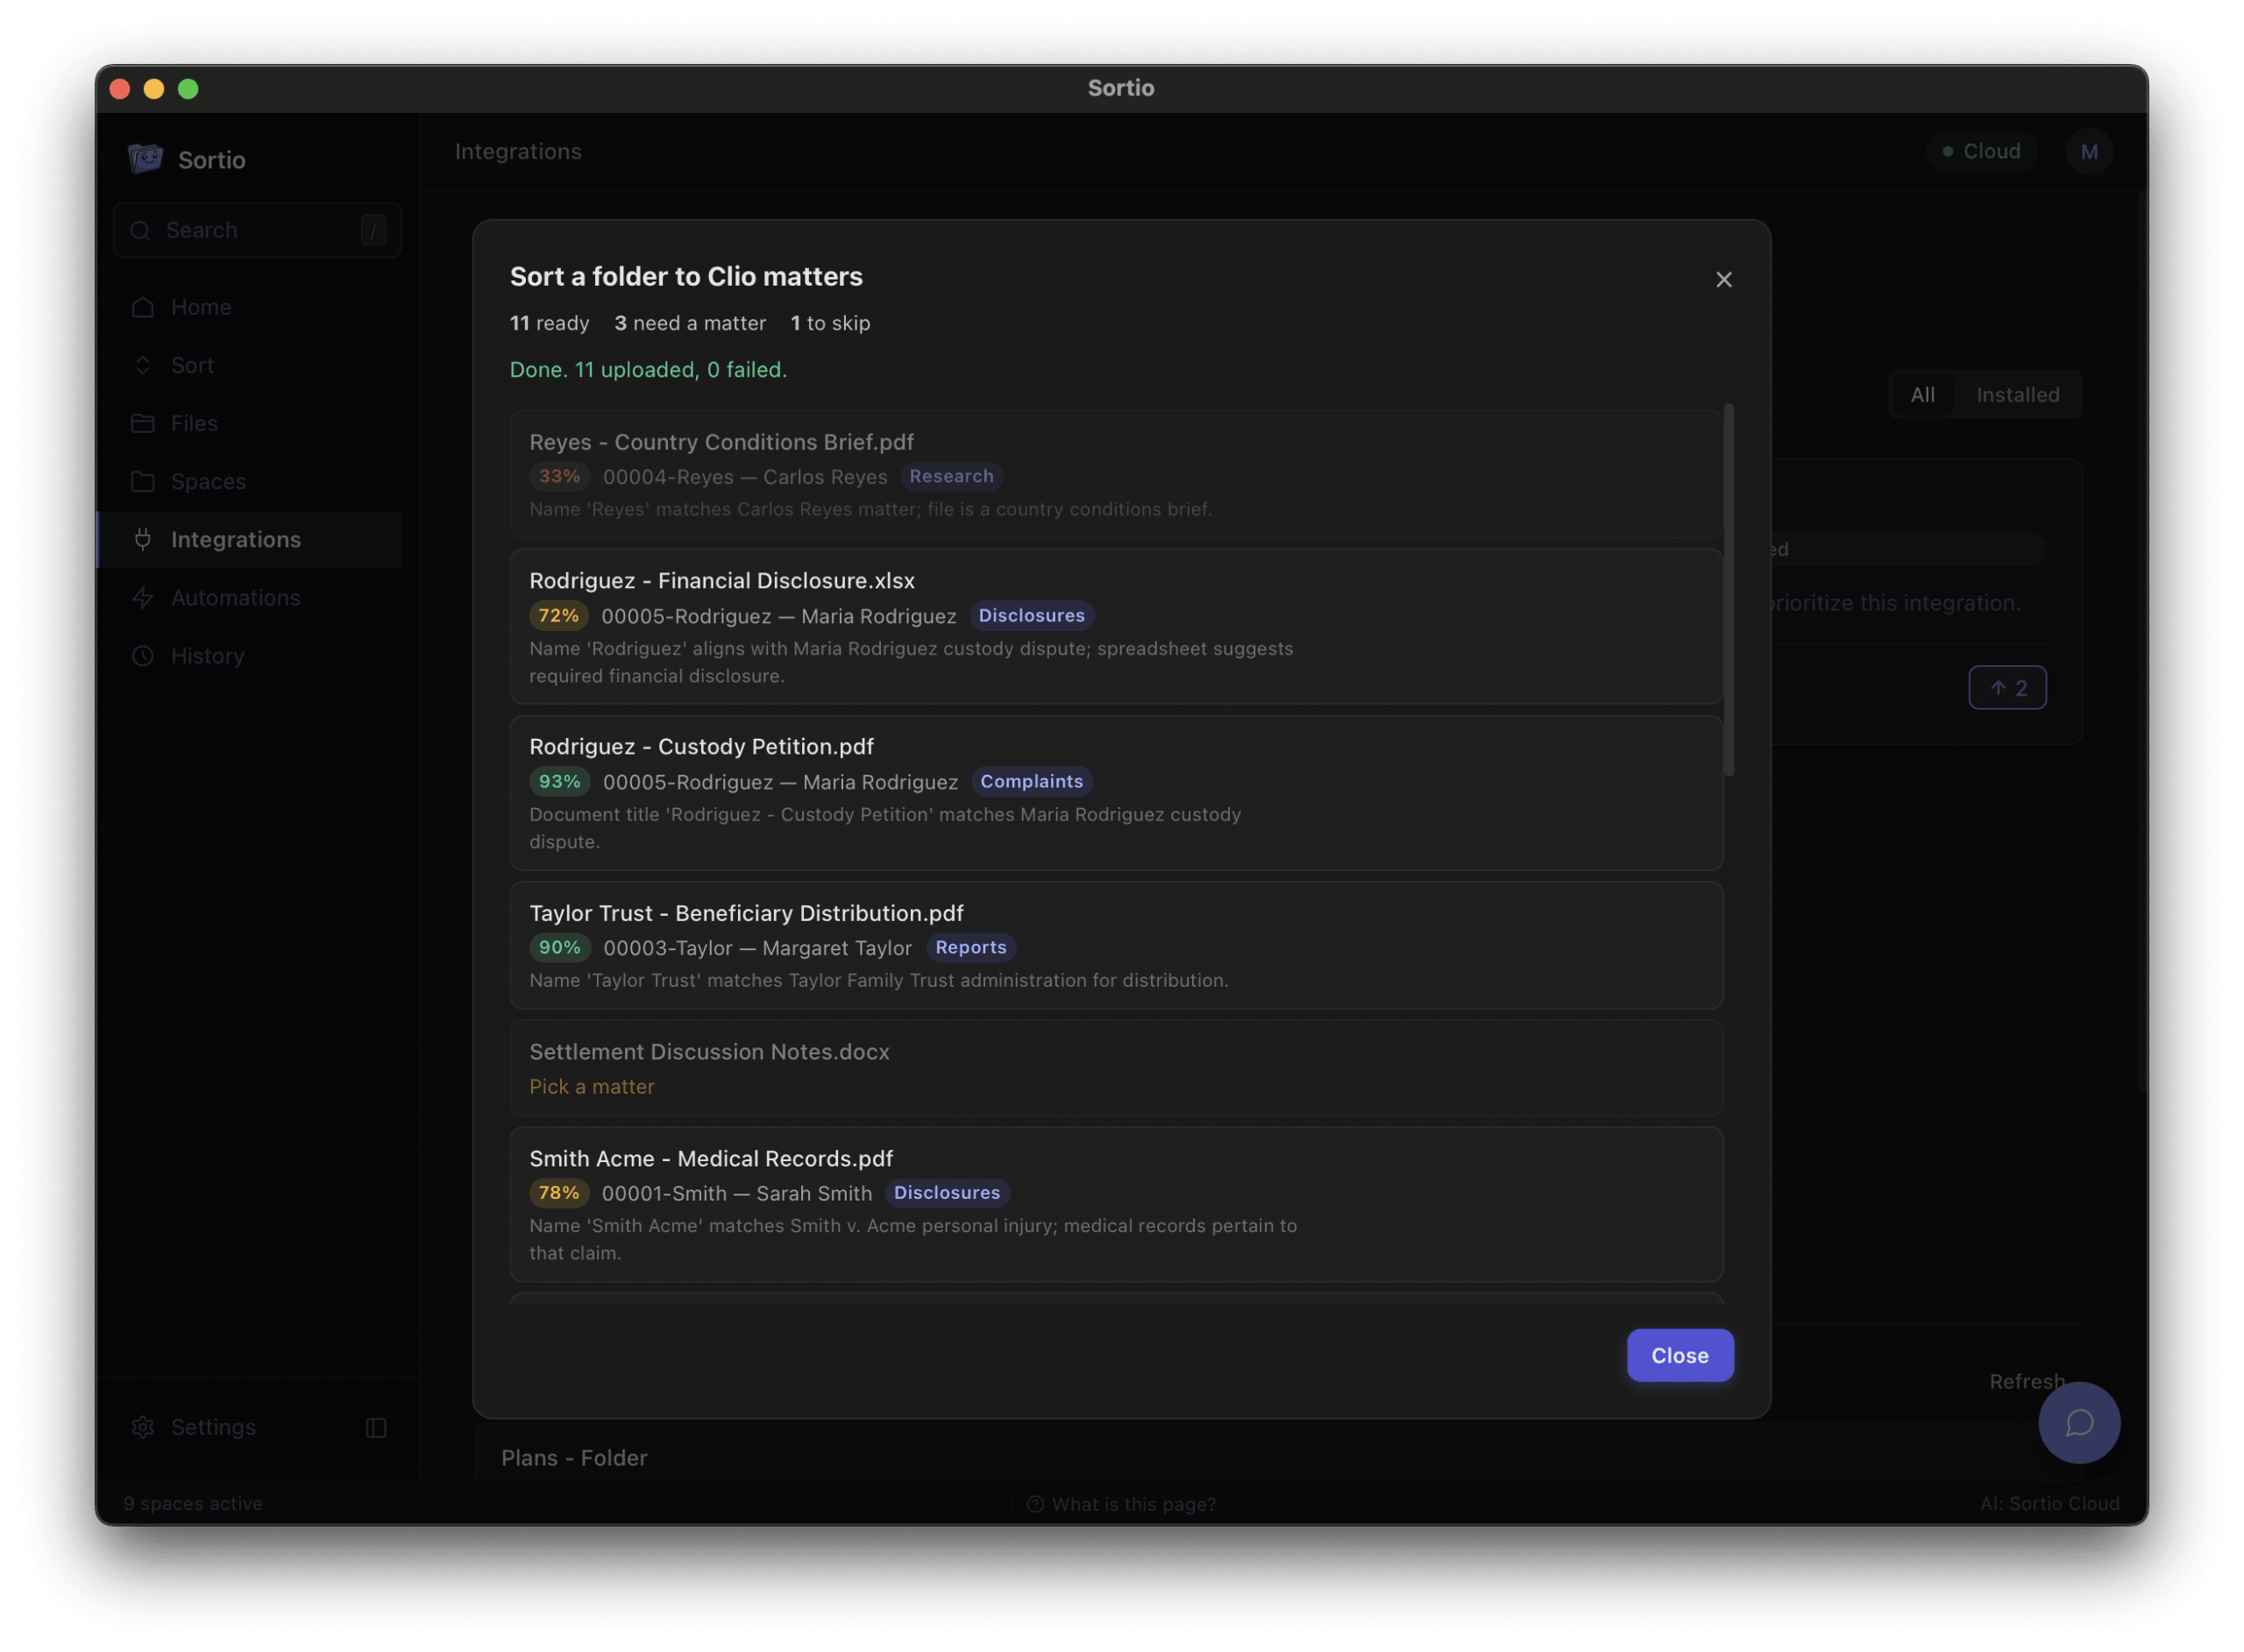
Task: Open Automations from the sidebar
Action: point(250,597)
